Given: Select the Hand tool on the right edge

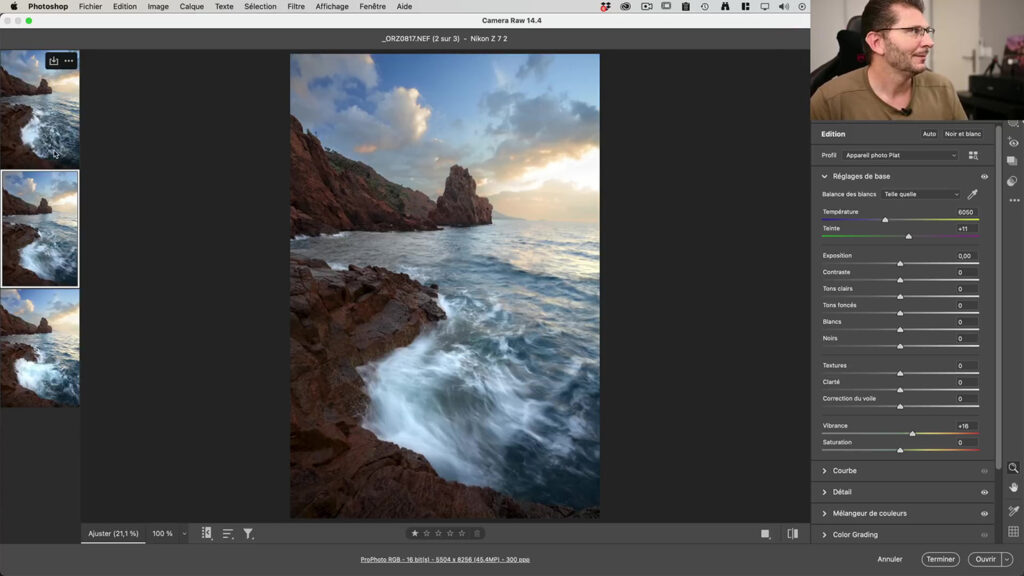Looking at the screenshot, I should (1012, 488).
